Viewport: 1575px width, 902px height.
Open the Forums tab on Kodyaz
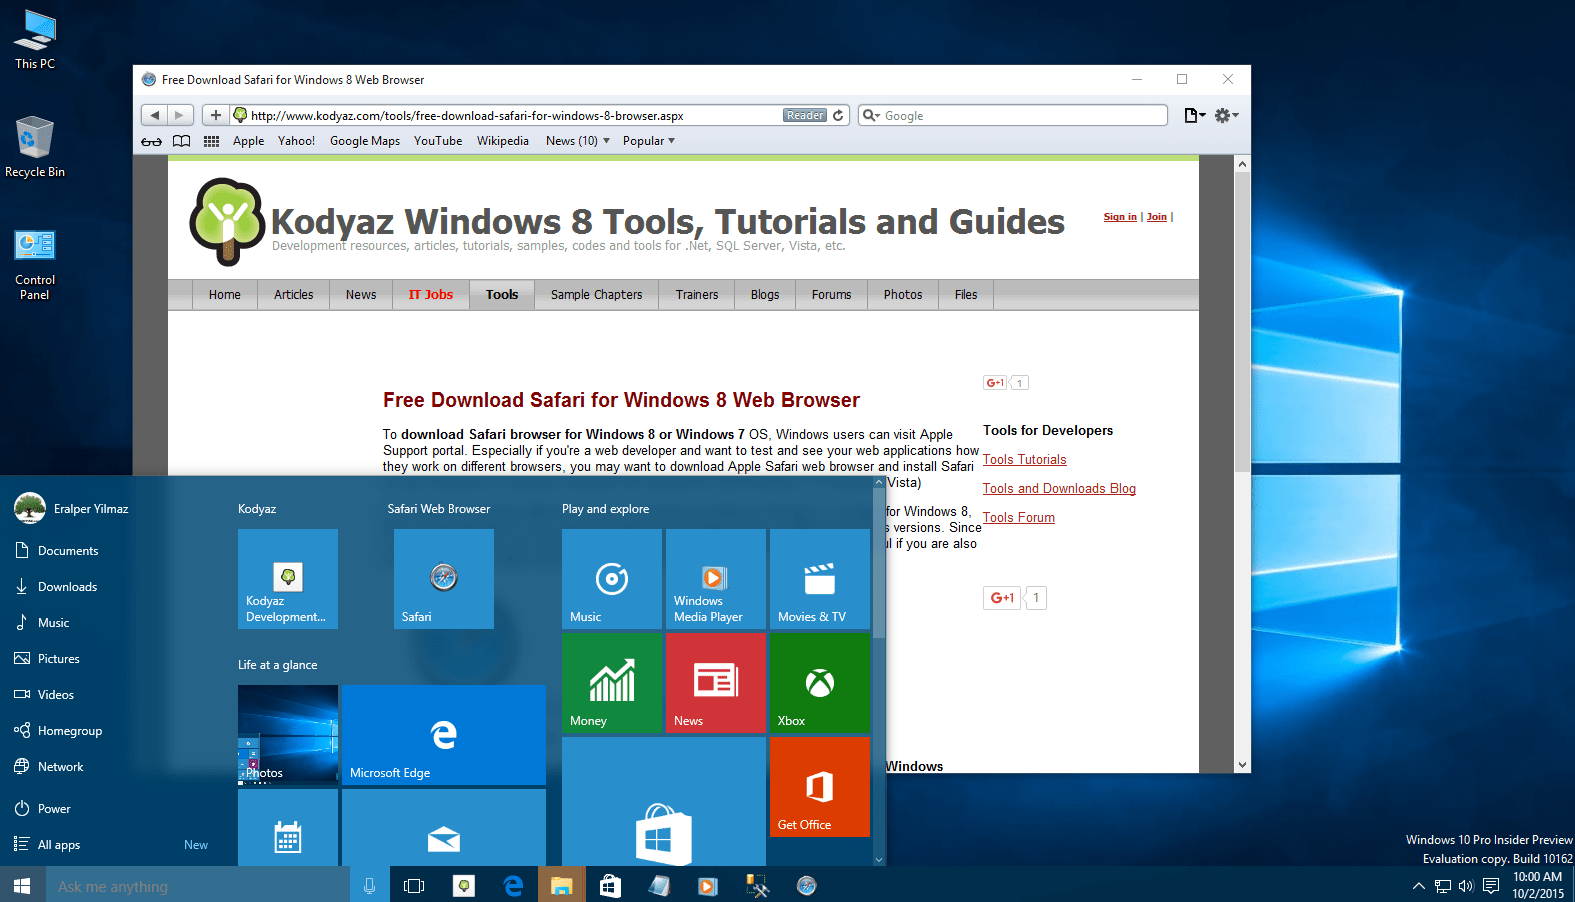coord(831,295)
